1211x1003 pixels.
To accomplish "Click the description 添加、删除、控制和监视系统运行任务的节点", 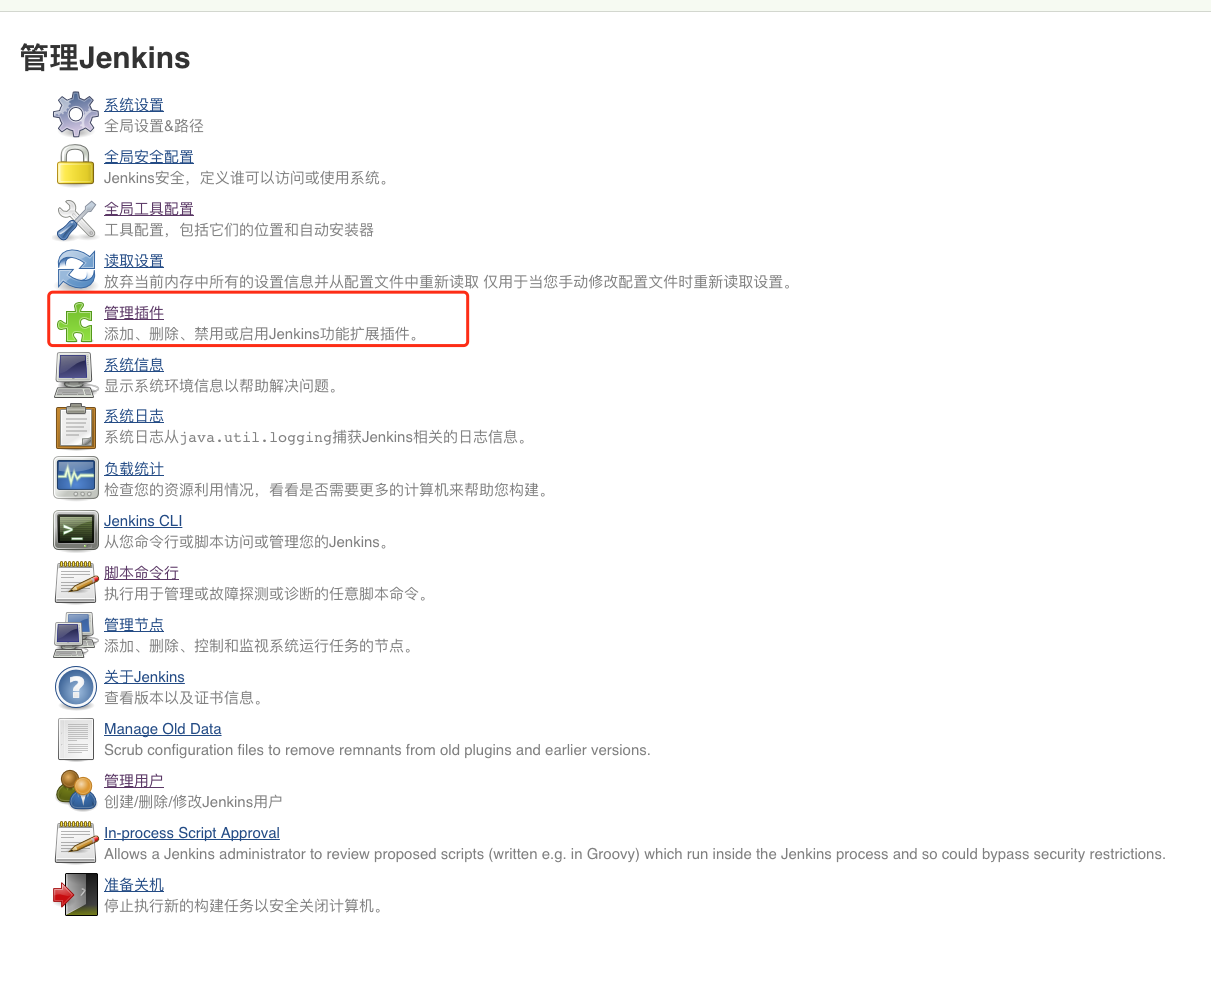I will coord(261,646).
